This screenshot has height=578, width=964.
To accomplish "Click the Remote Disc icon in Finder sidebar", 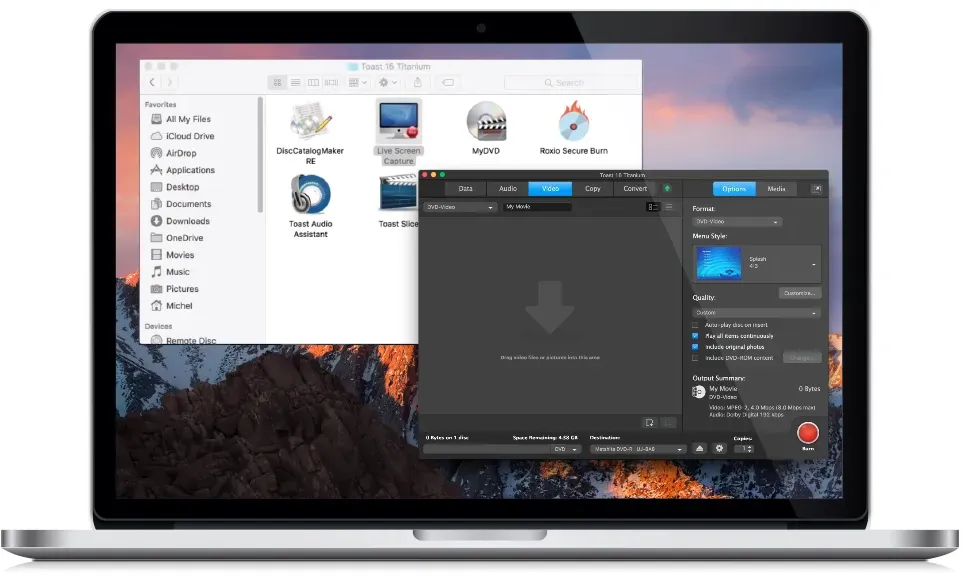I will tap(156, 340).
